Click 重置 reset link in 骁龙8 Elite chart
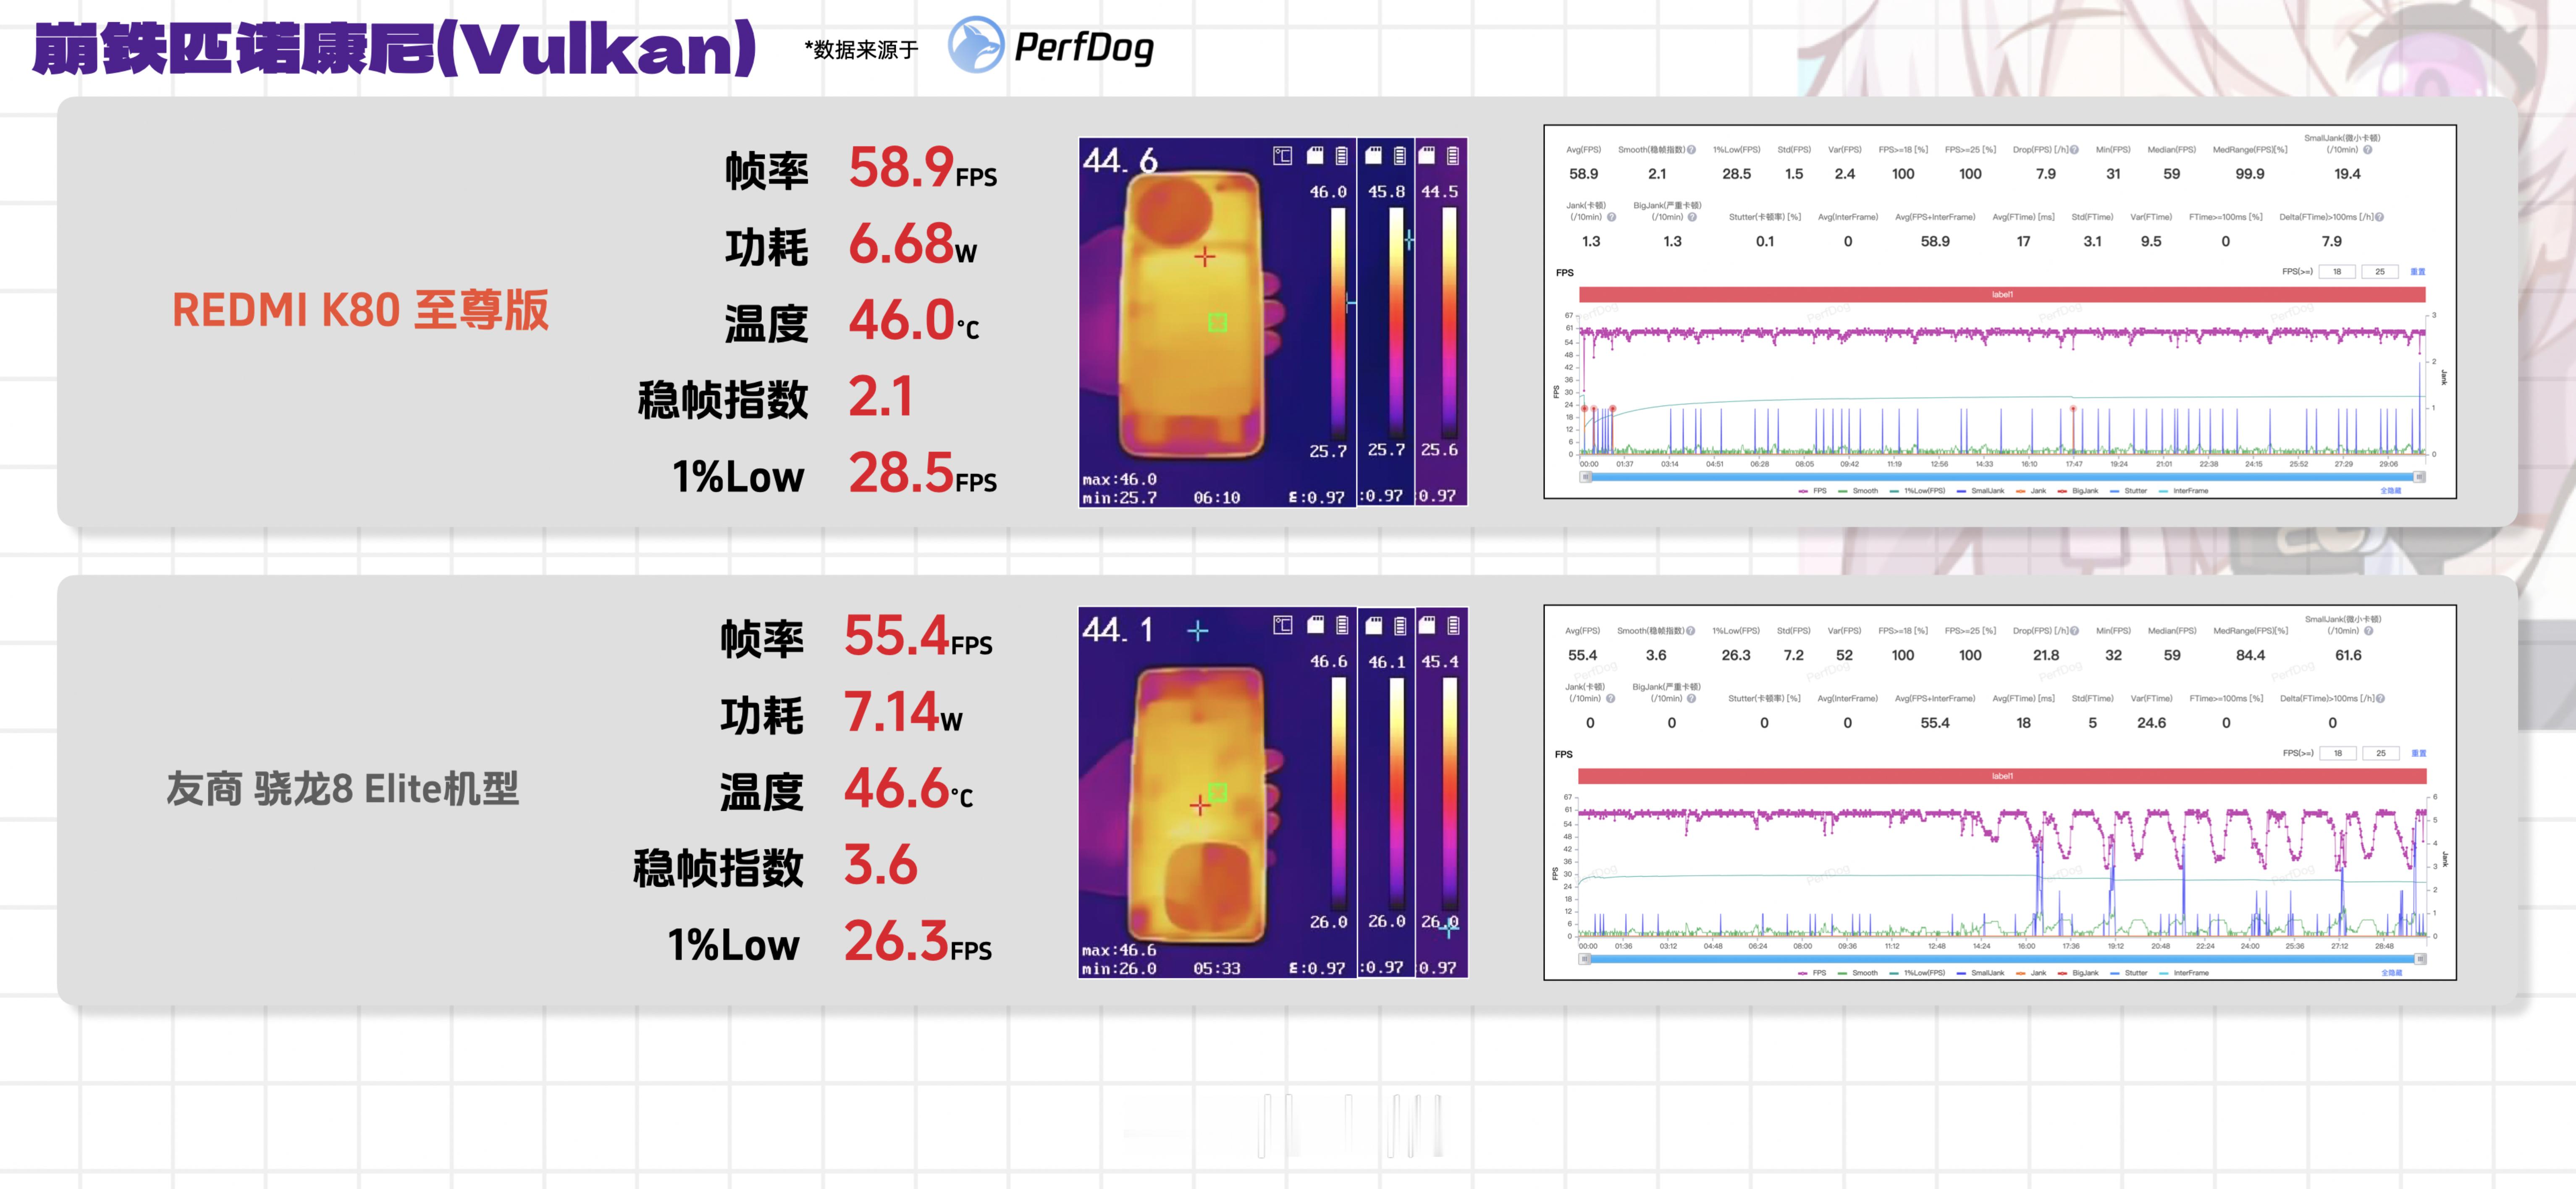 click(x=2419, y=753)
